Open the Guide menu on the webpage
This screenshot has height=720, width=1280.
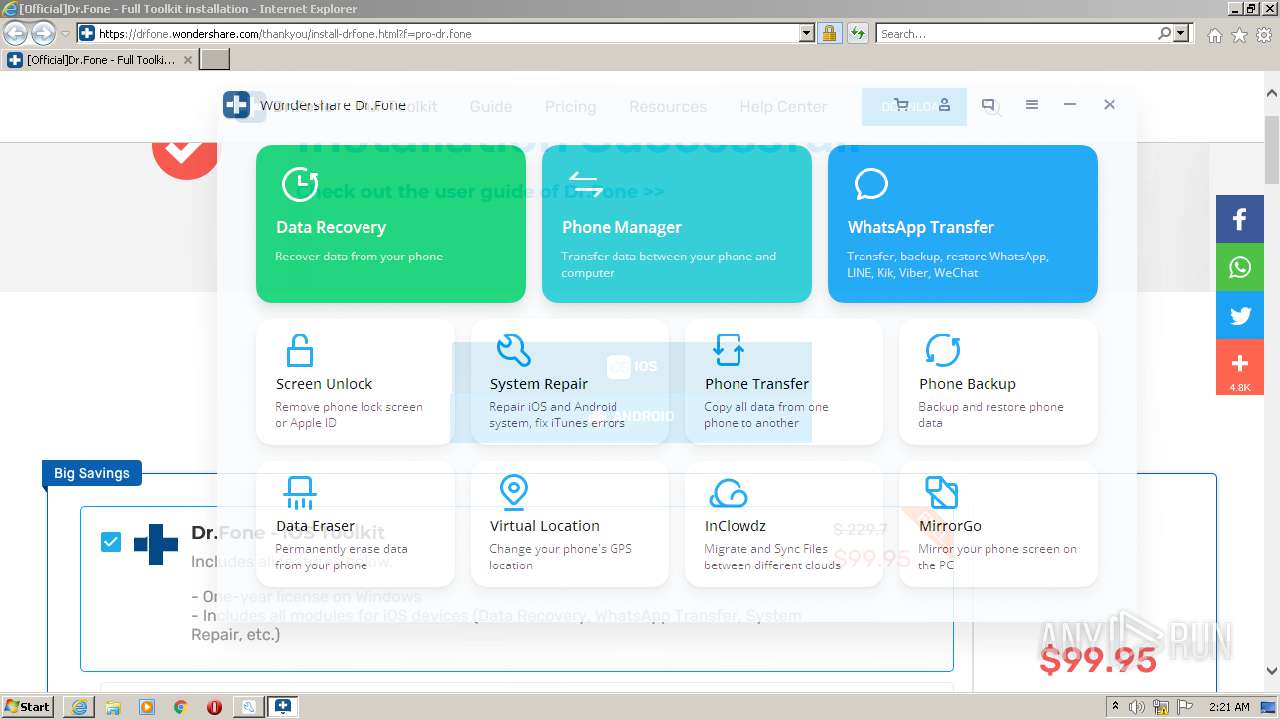pos(490,106)
